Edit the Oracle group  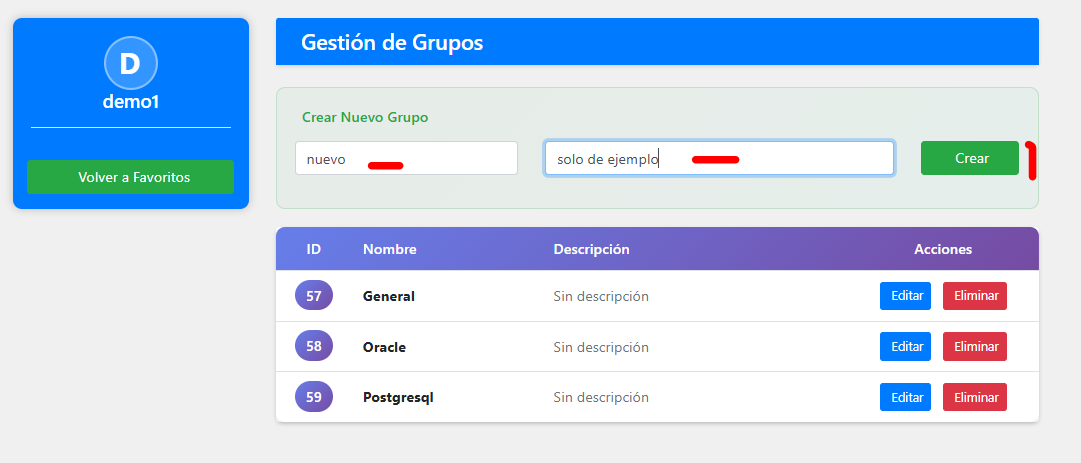(905, 347)
